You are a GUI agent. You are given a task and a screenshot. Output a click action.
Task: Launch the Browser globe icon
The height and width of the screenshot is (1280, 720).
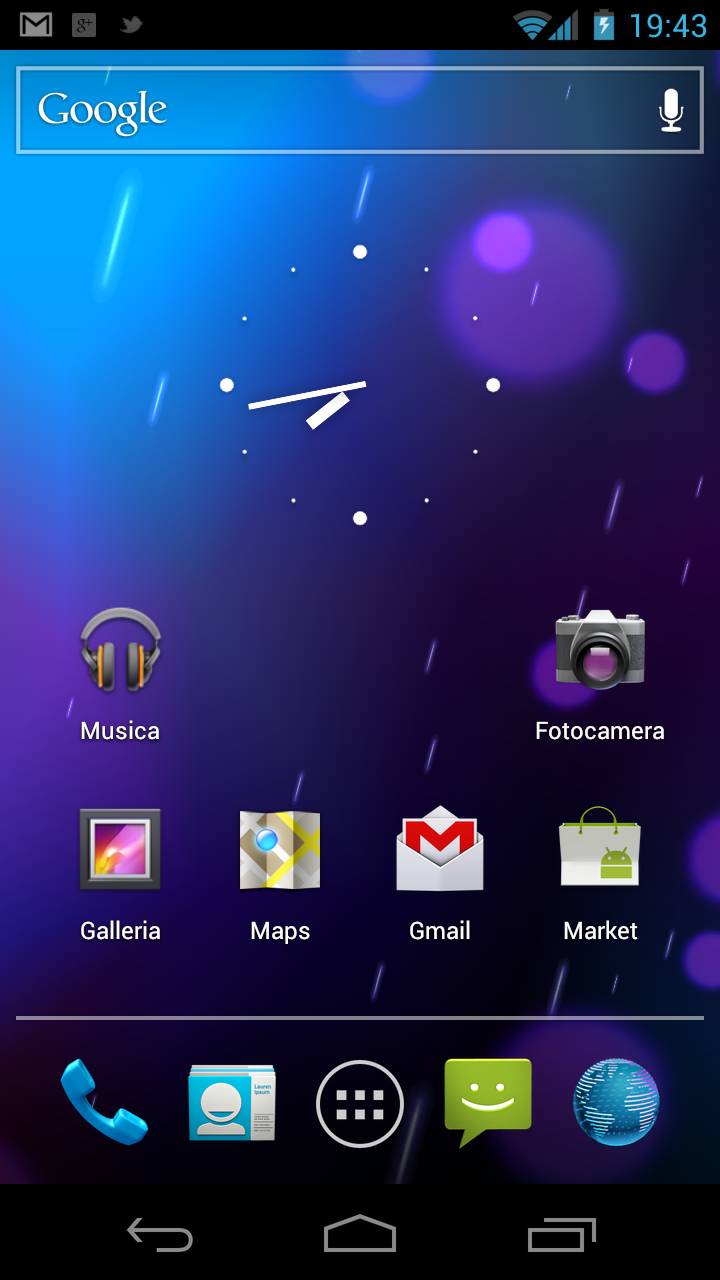coord(616,1102)
